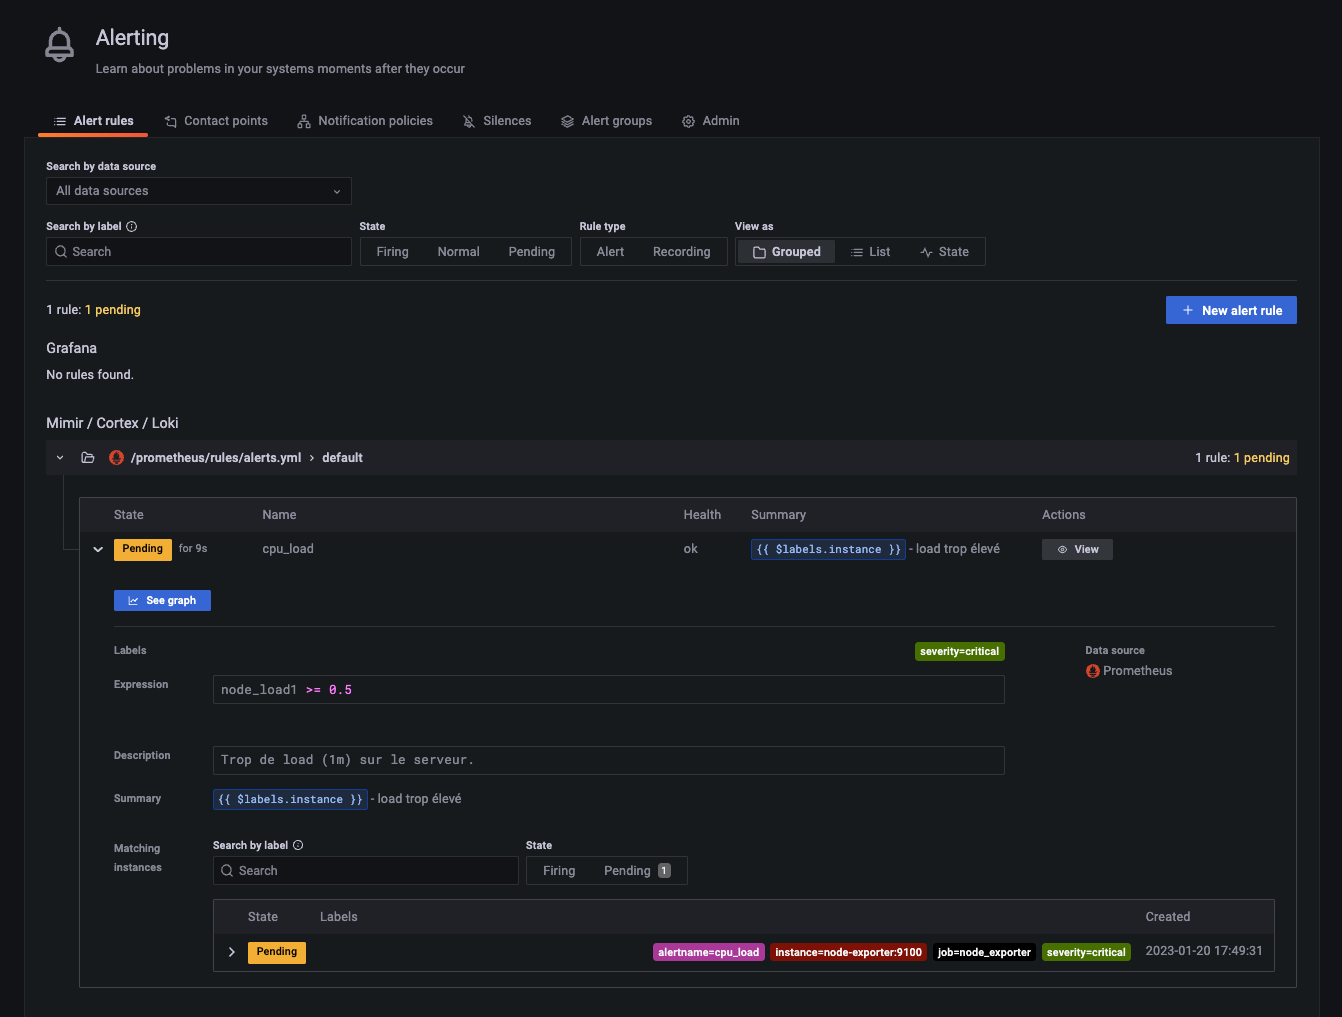This screenshot has height=1017, width=1342.
Task: Expand the Pending matching instance row
Action: (232, 952)
